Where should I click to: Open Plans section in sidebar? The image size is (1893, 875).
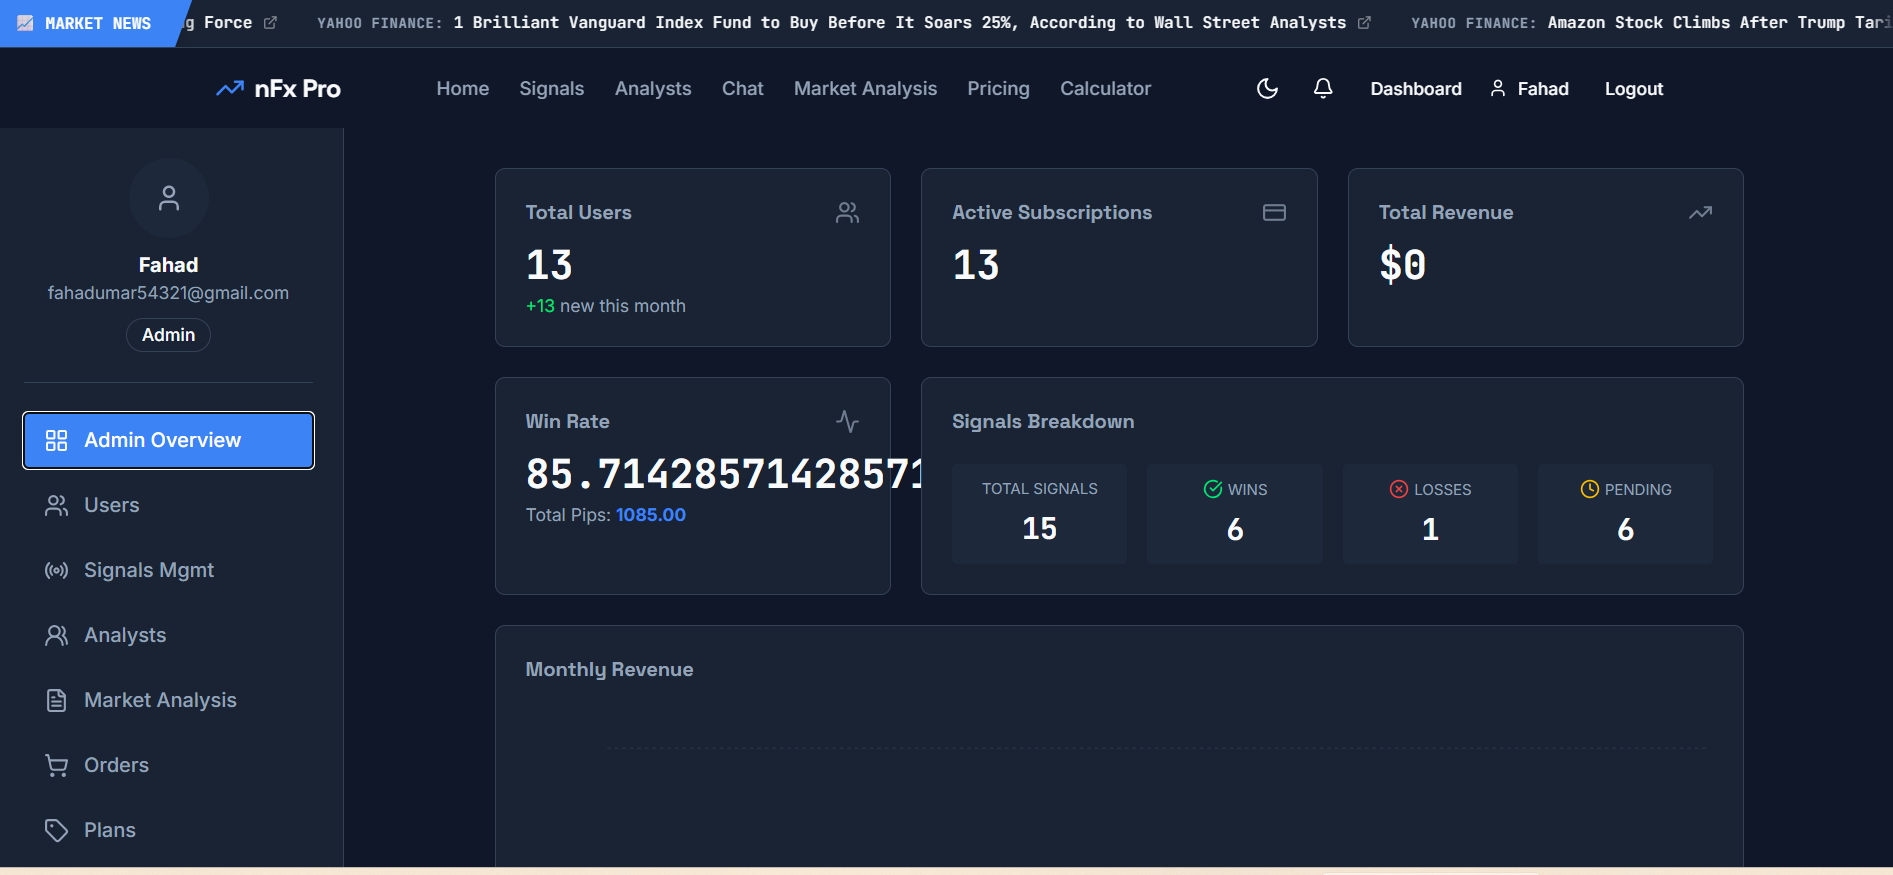pyautogui.click(x=169, y=830)
